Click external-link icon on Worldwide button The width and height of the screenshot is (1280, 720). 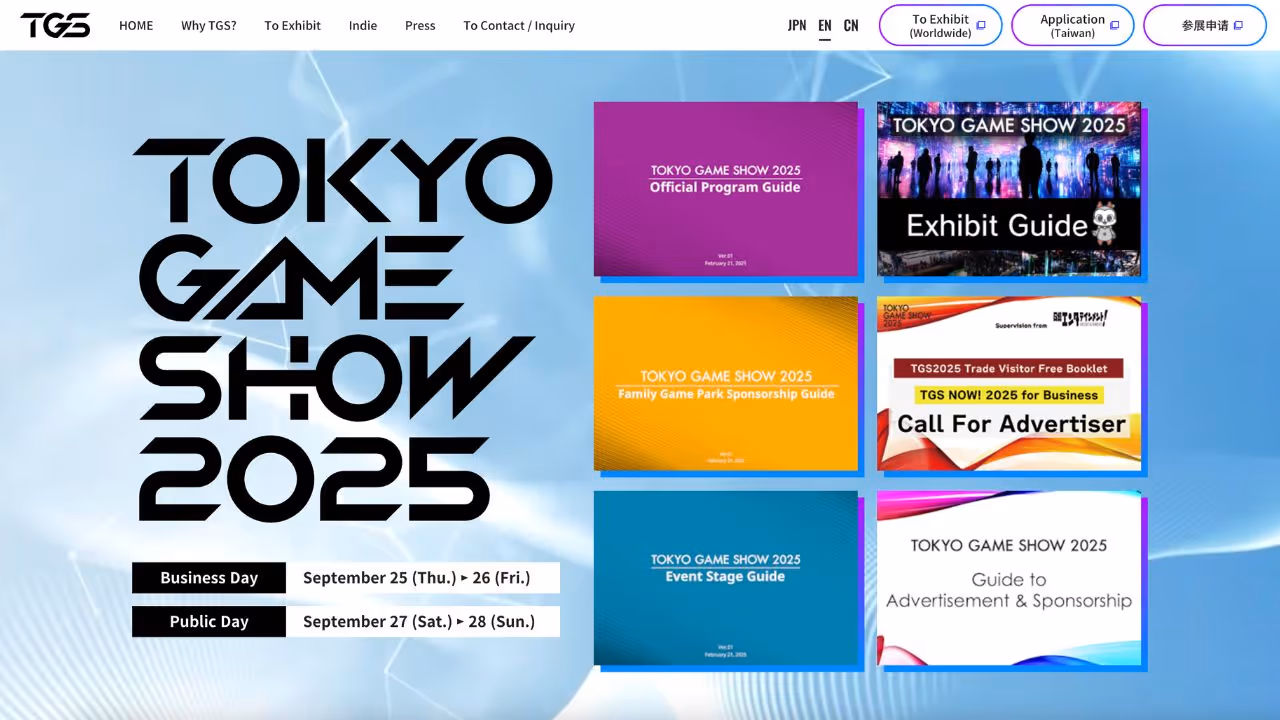click(981, 26)
